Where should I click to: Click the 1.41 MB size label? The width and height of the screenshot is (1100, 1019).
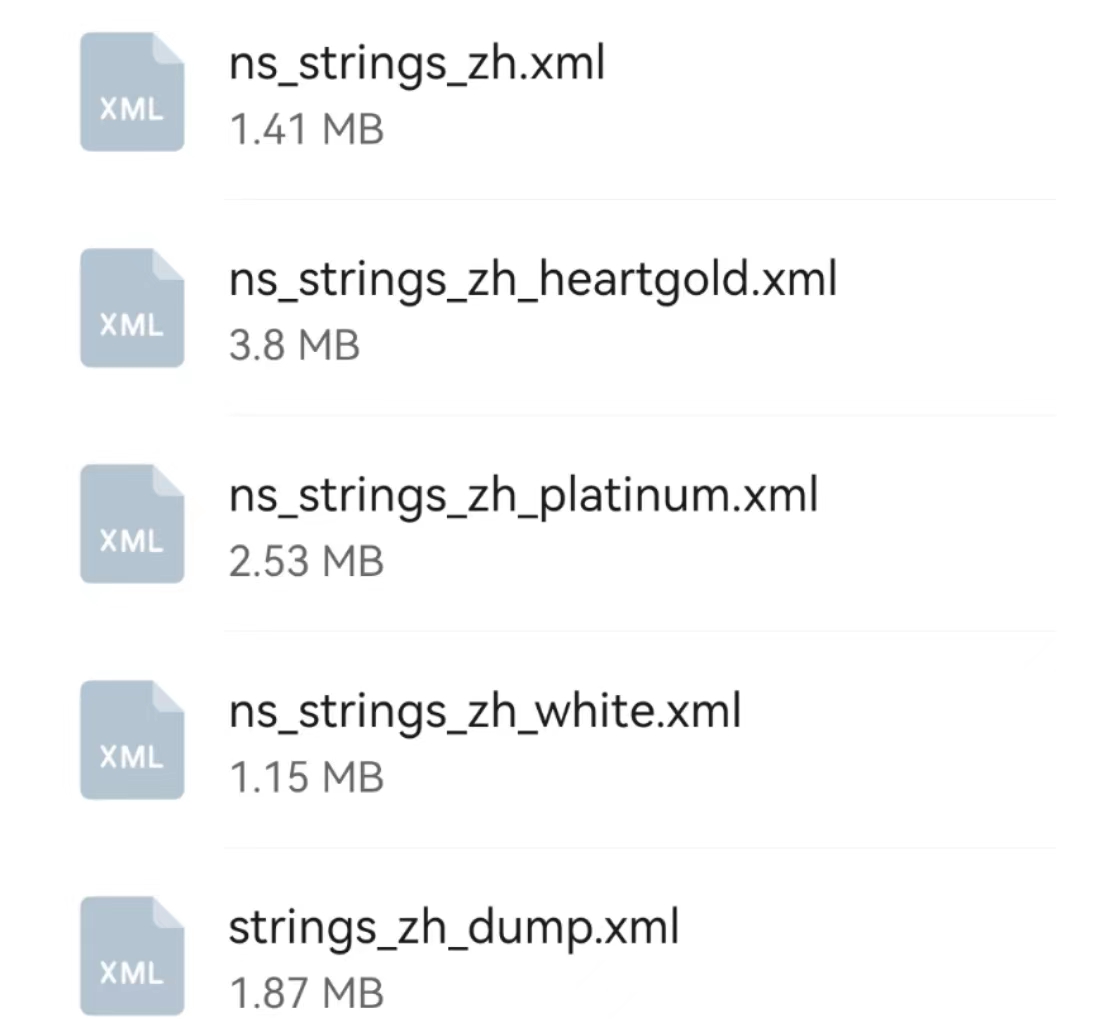[x=306, y=130]
